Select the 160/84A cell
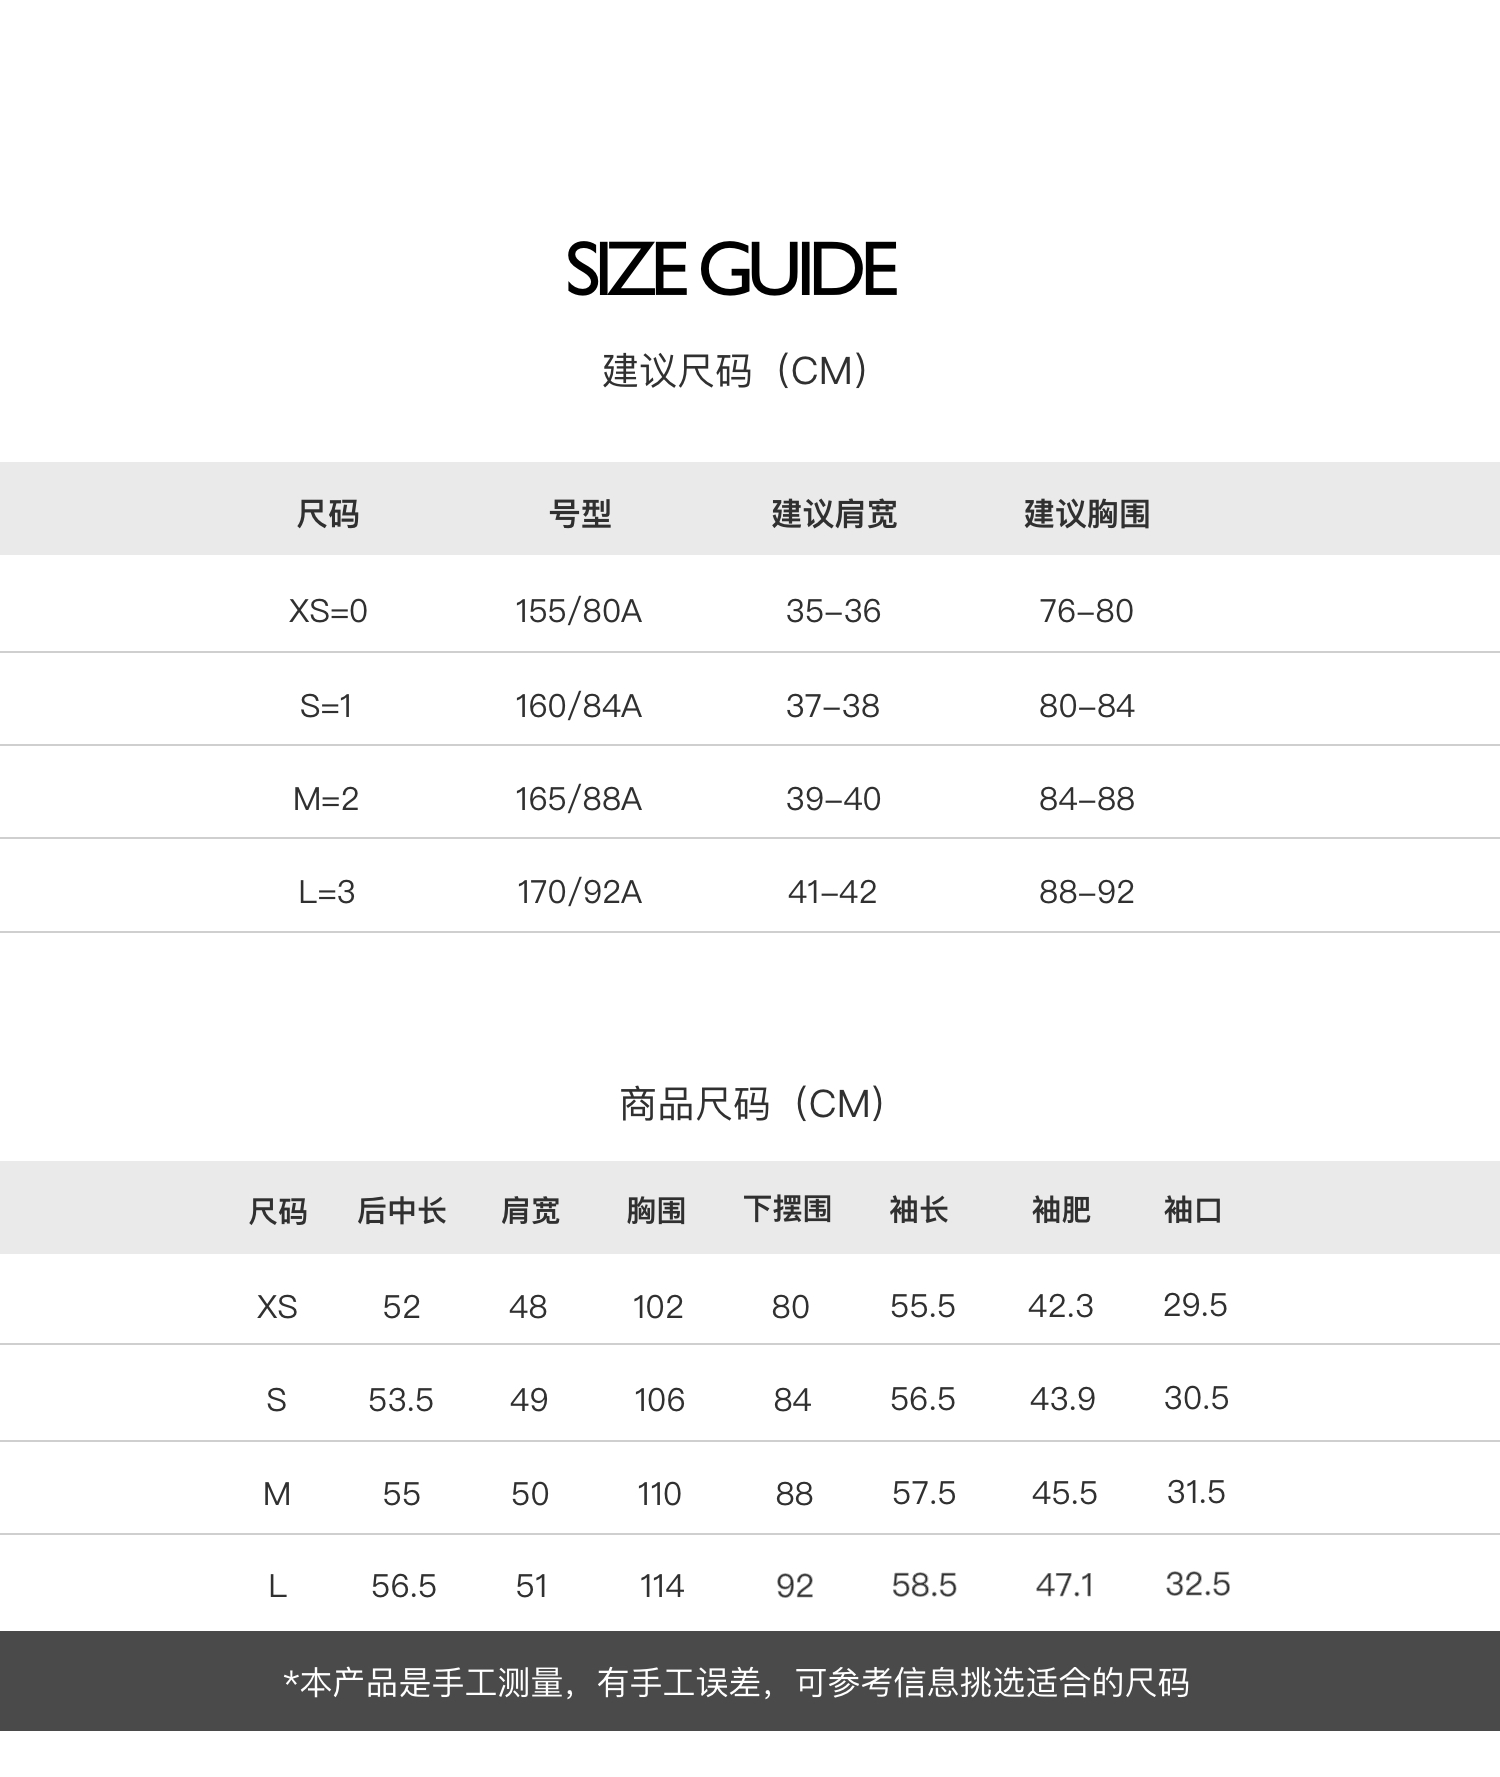 coord(578,706)
